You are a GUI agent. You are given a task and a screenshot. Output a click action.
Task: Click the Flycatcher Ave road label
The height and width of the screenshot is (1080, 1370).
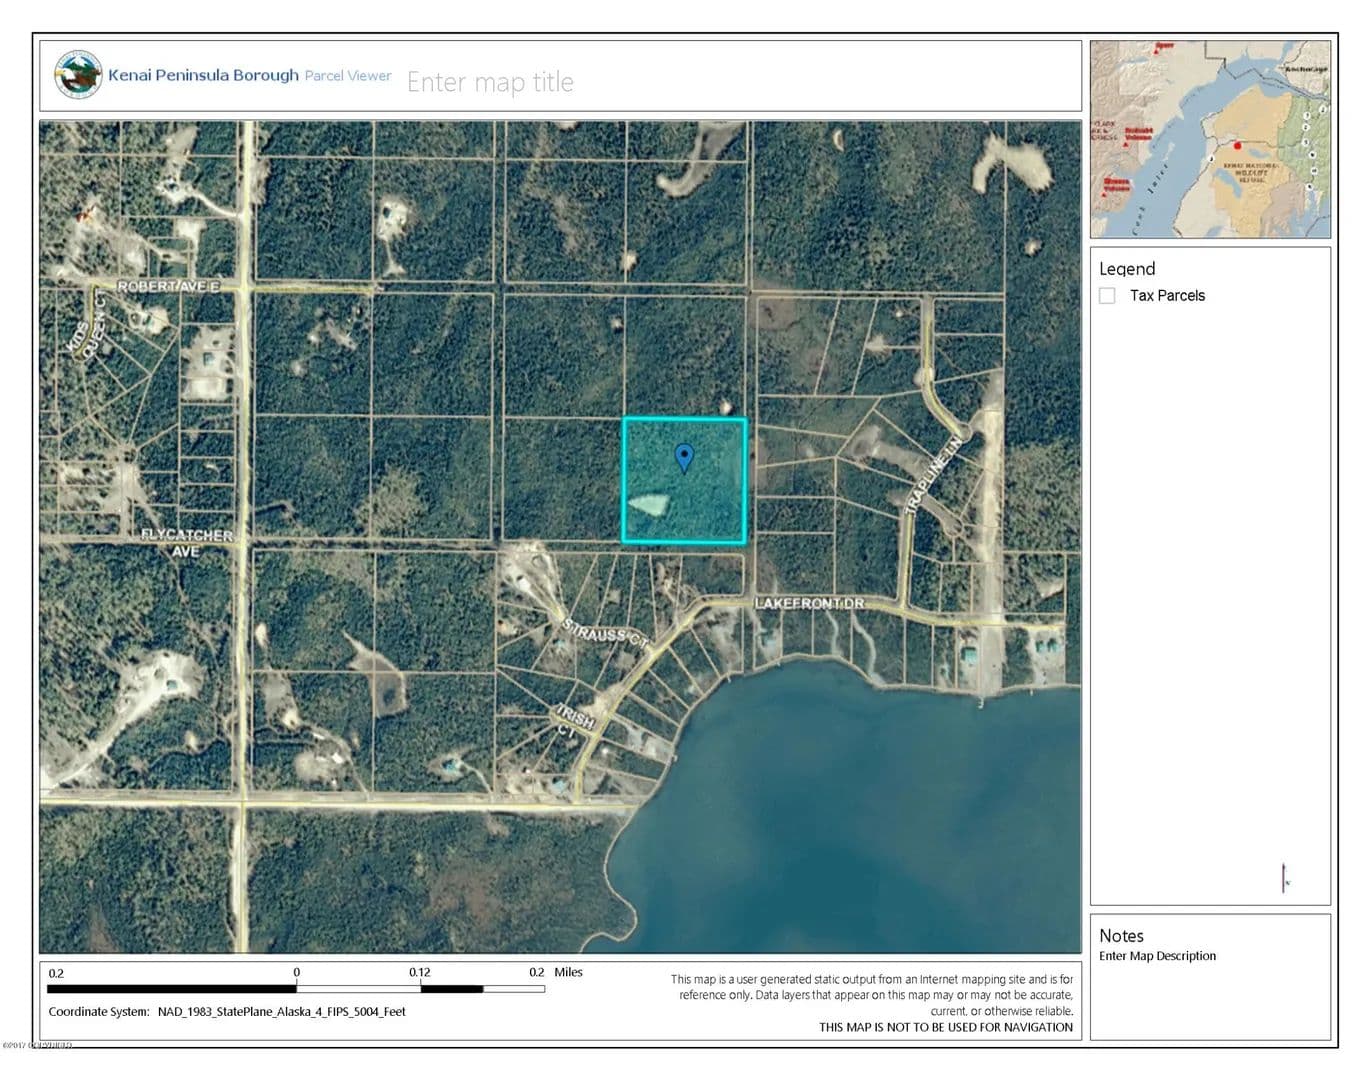point(186,543)
